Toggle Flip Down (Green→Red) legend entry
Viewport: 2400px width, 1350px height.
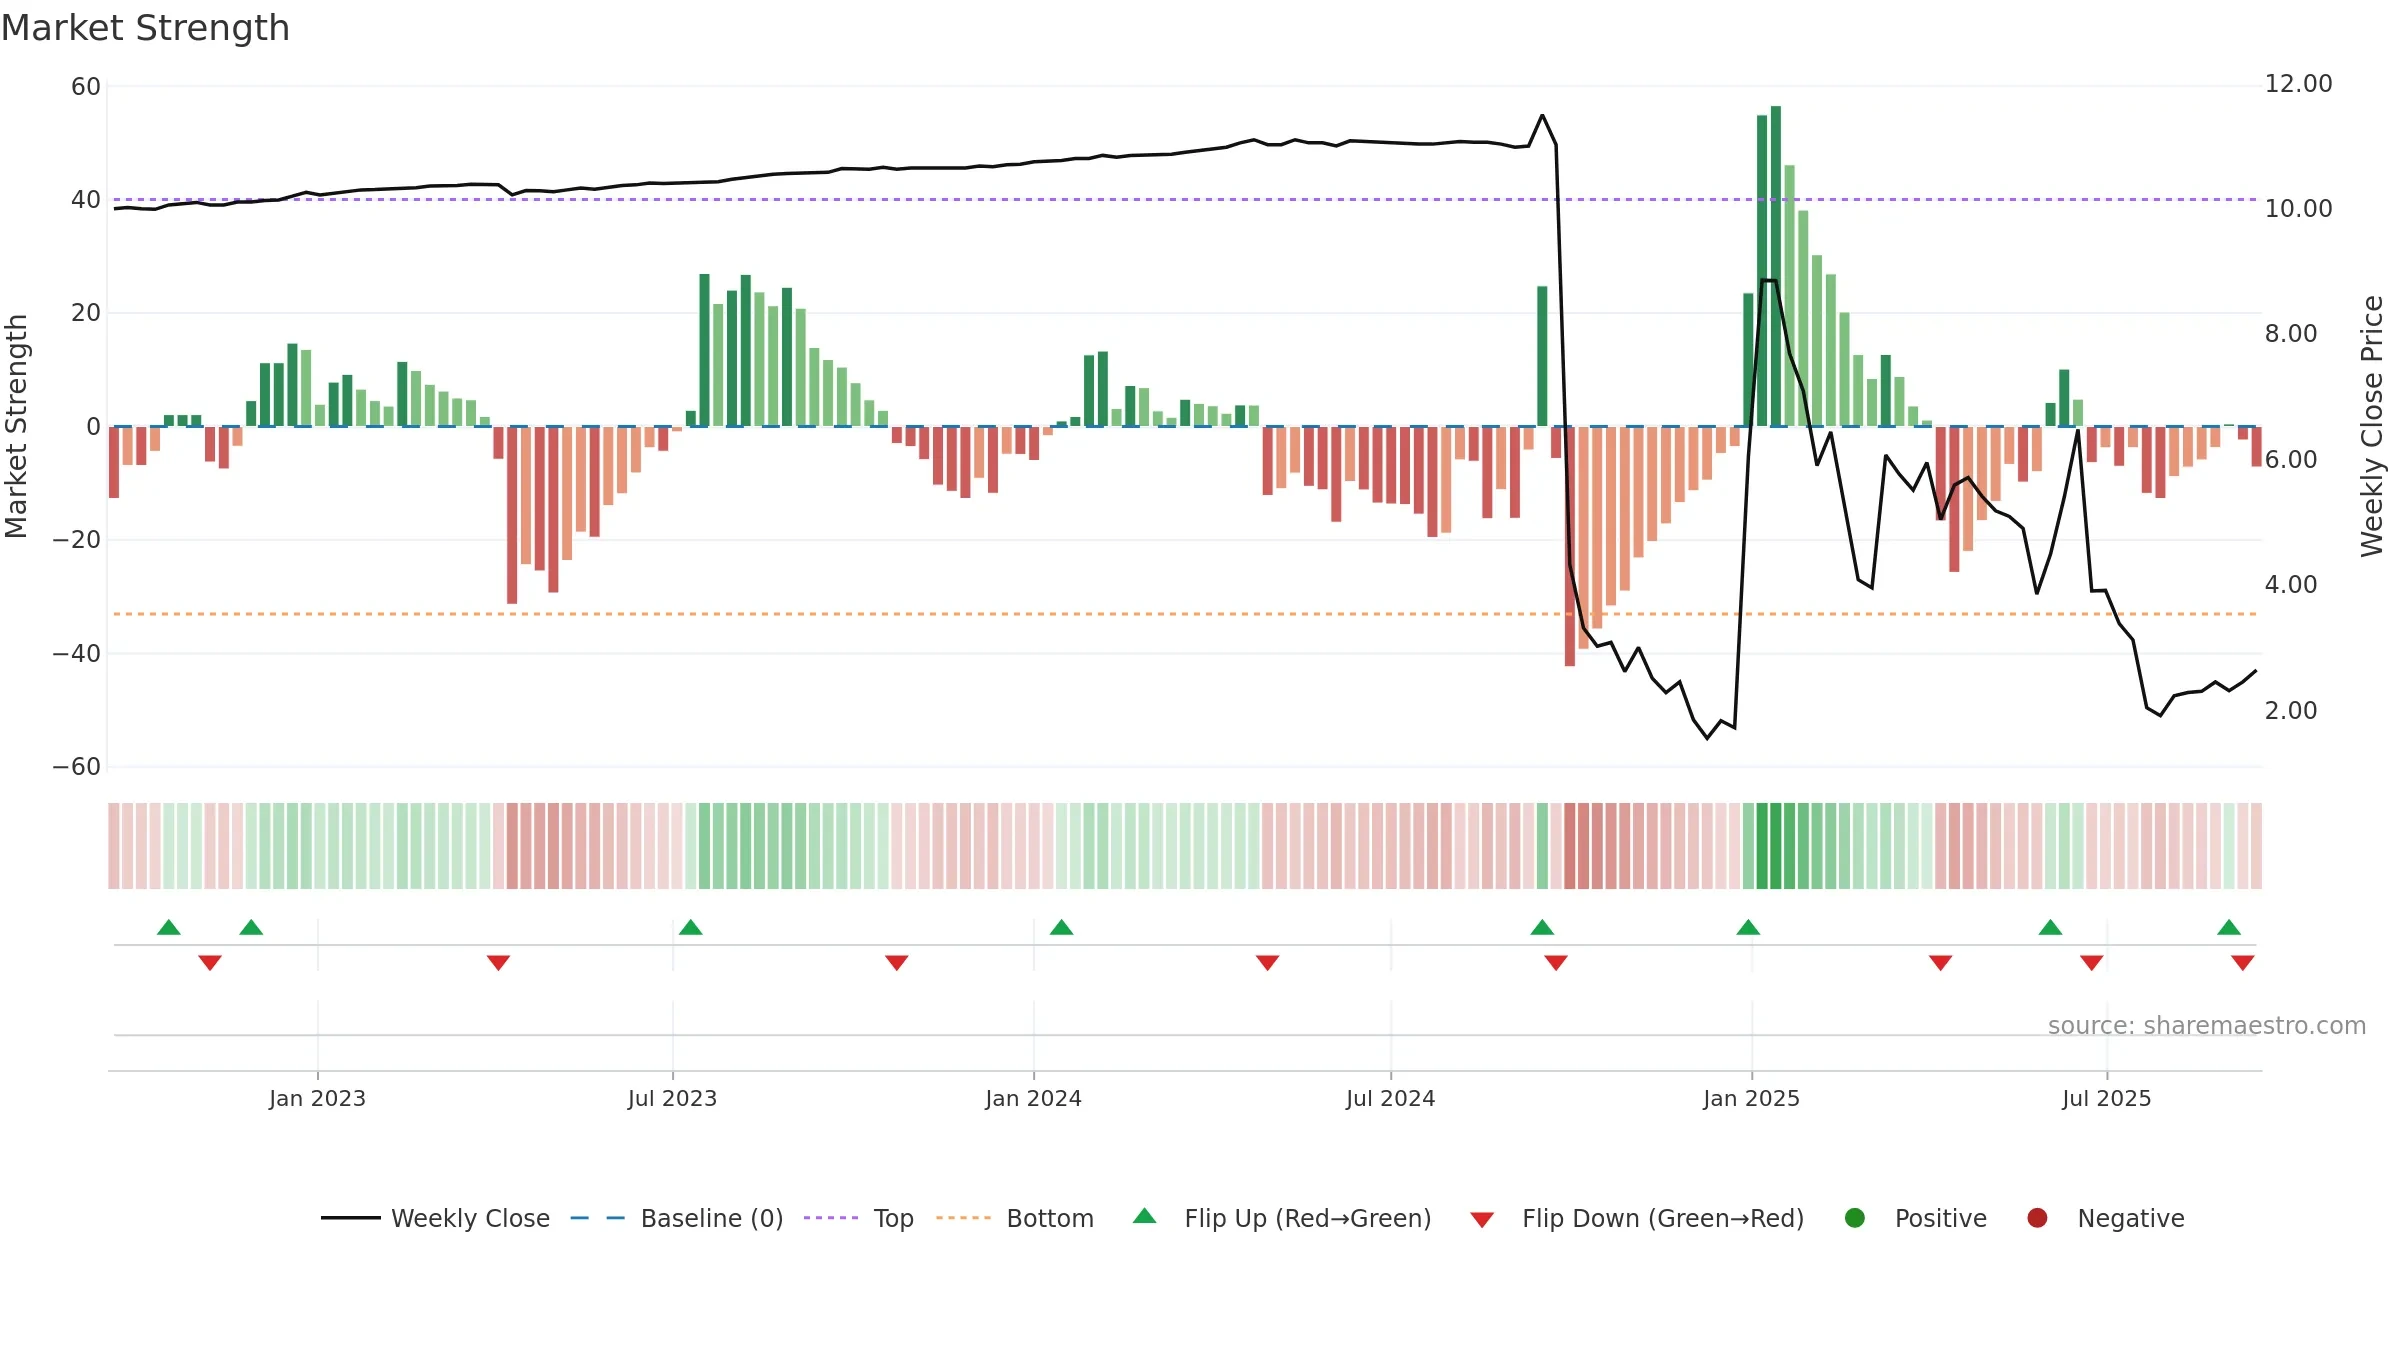[1637, 1218]
